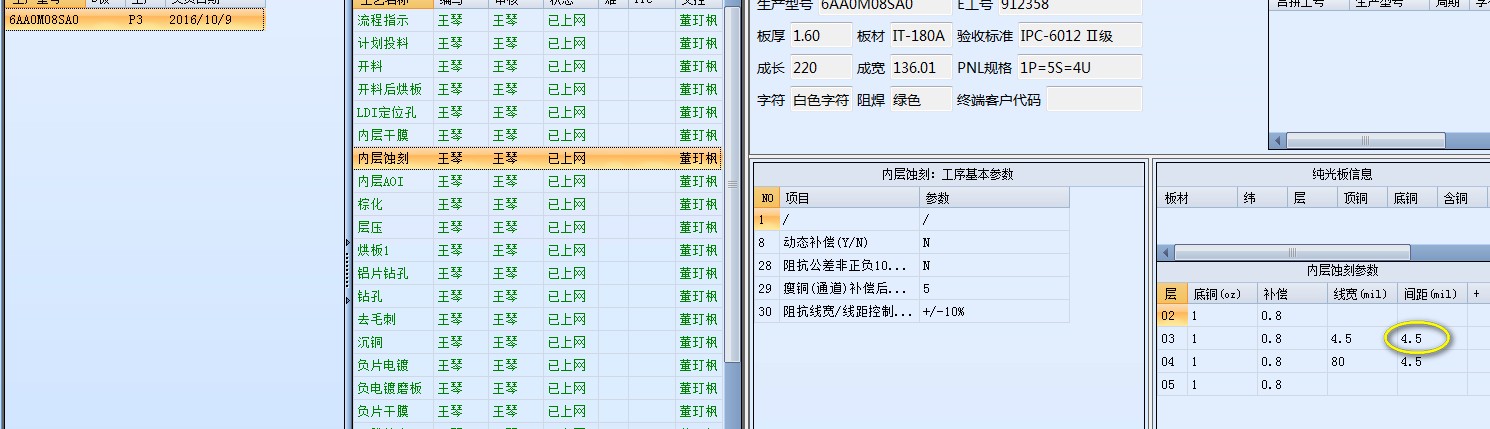1490x429 pixels.
Task: Click the 底铜(oz) column header
Action: point(1222,294)
